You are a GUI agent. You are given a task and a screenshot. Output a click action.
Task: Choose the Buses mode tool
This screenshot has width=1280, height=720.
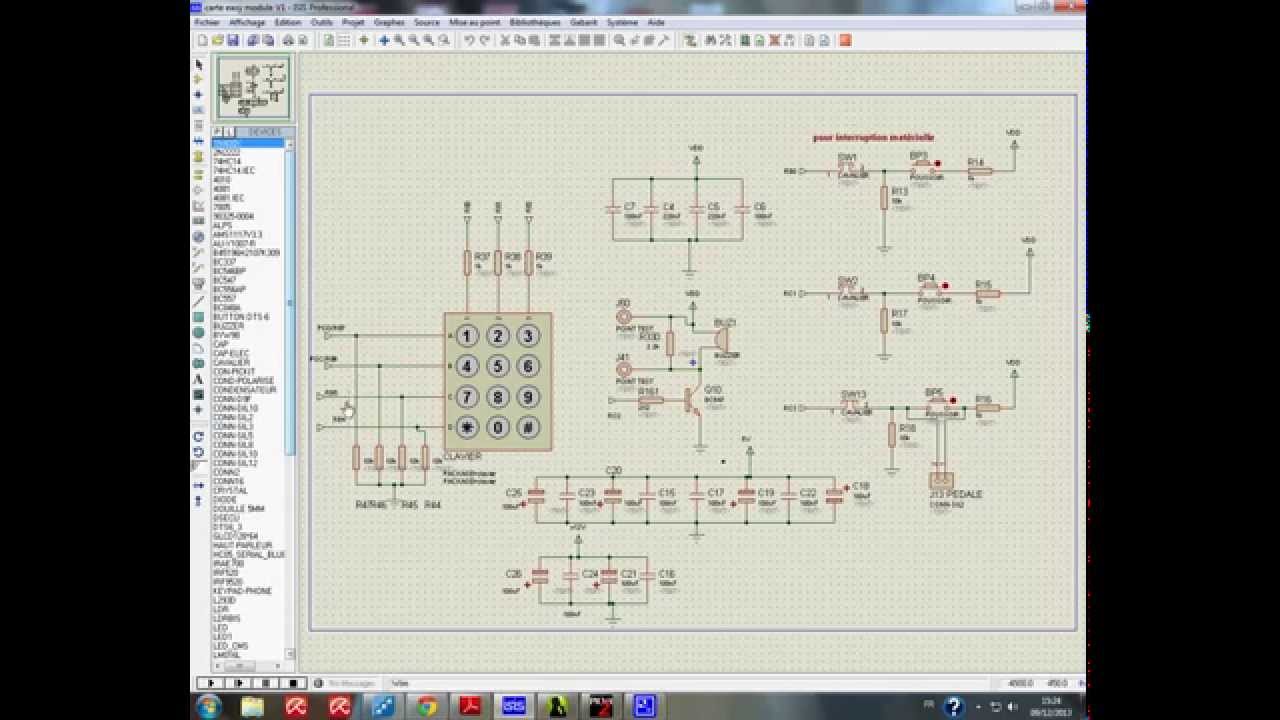point(198,141)
